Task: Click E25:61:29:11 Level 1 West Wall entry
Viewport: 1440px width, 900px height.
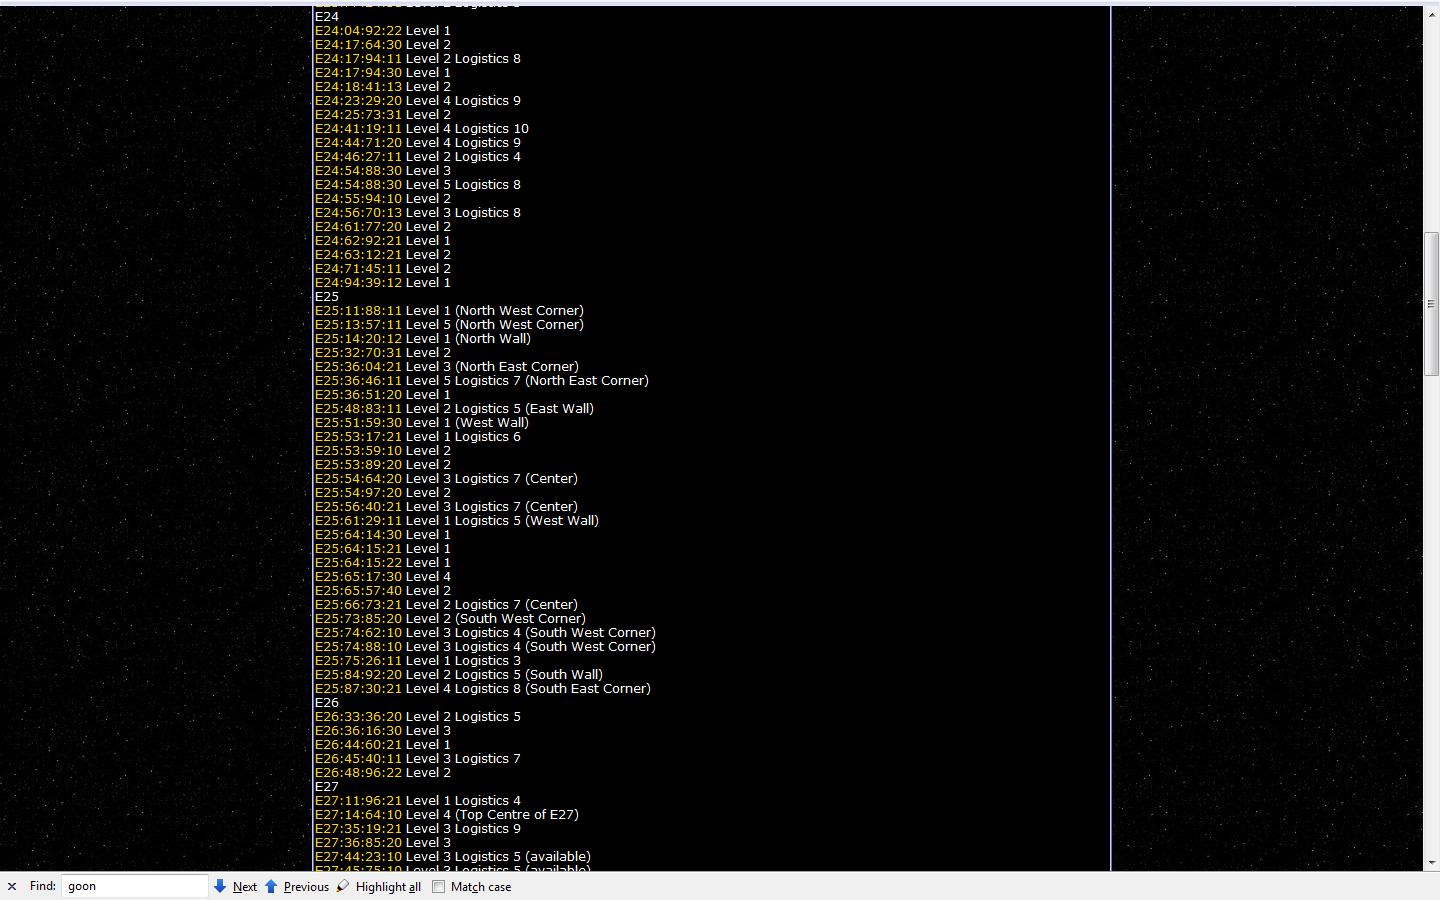Action: coord(457,520)
